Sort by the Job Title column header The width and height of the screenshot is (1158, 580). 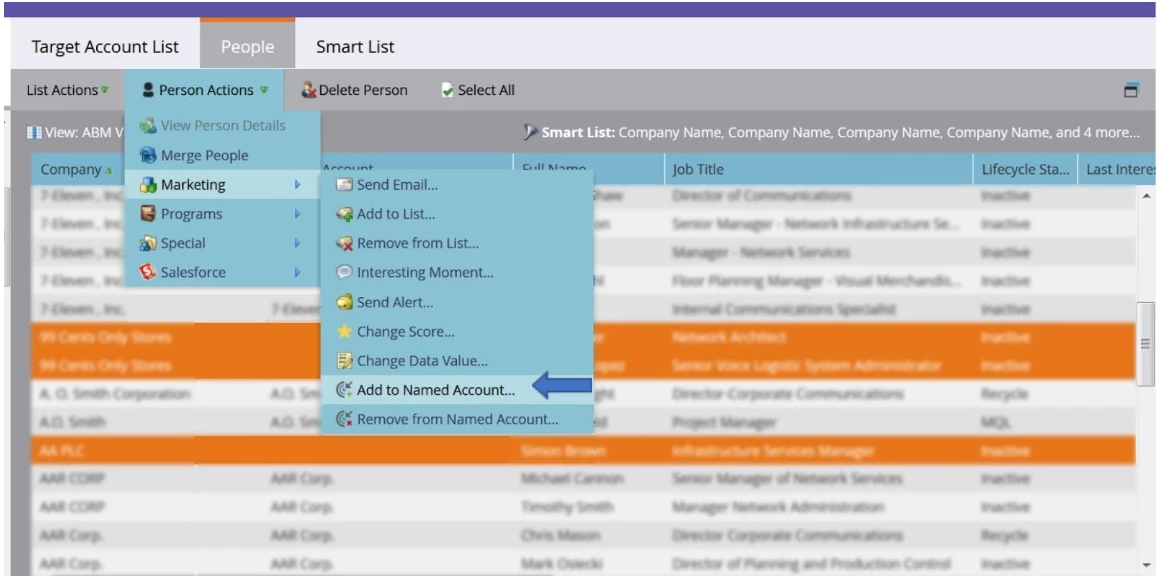[x=818, y=170]
